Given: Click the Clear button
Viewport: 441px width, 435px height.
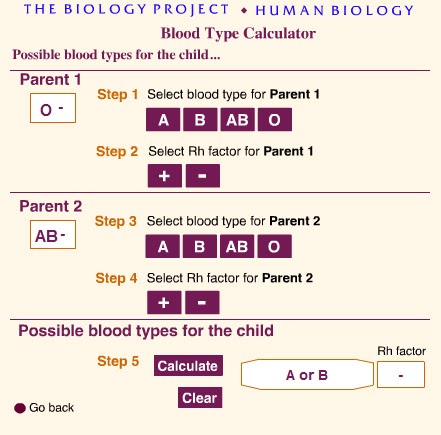Looking at the screenshot, I should click(200, 397).
